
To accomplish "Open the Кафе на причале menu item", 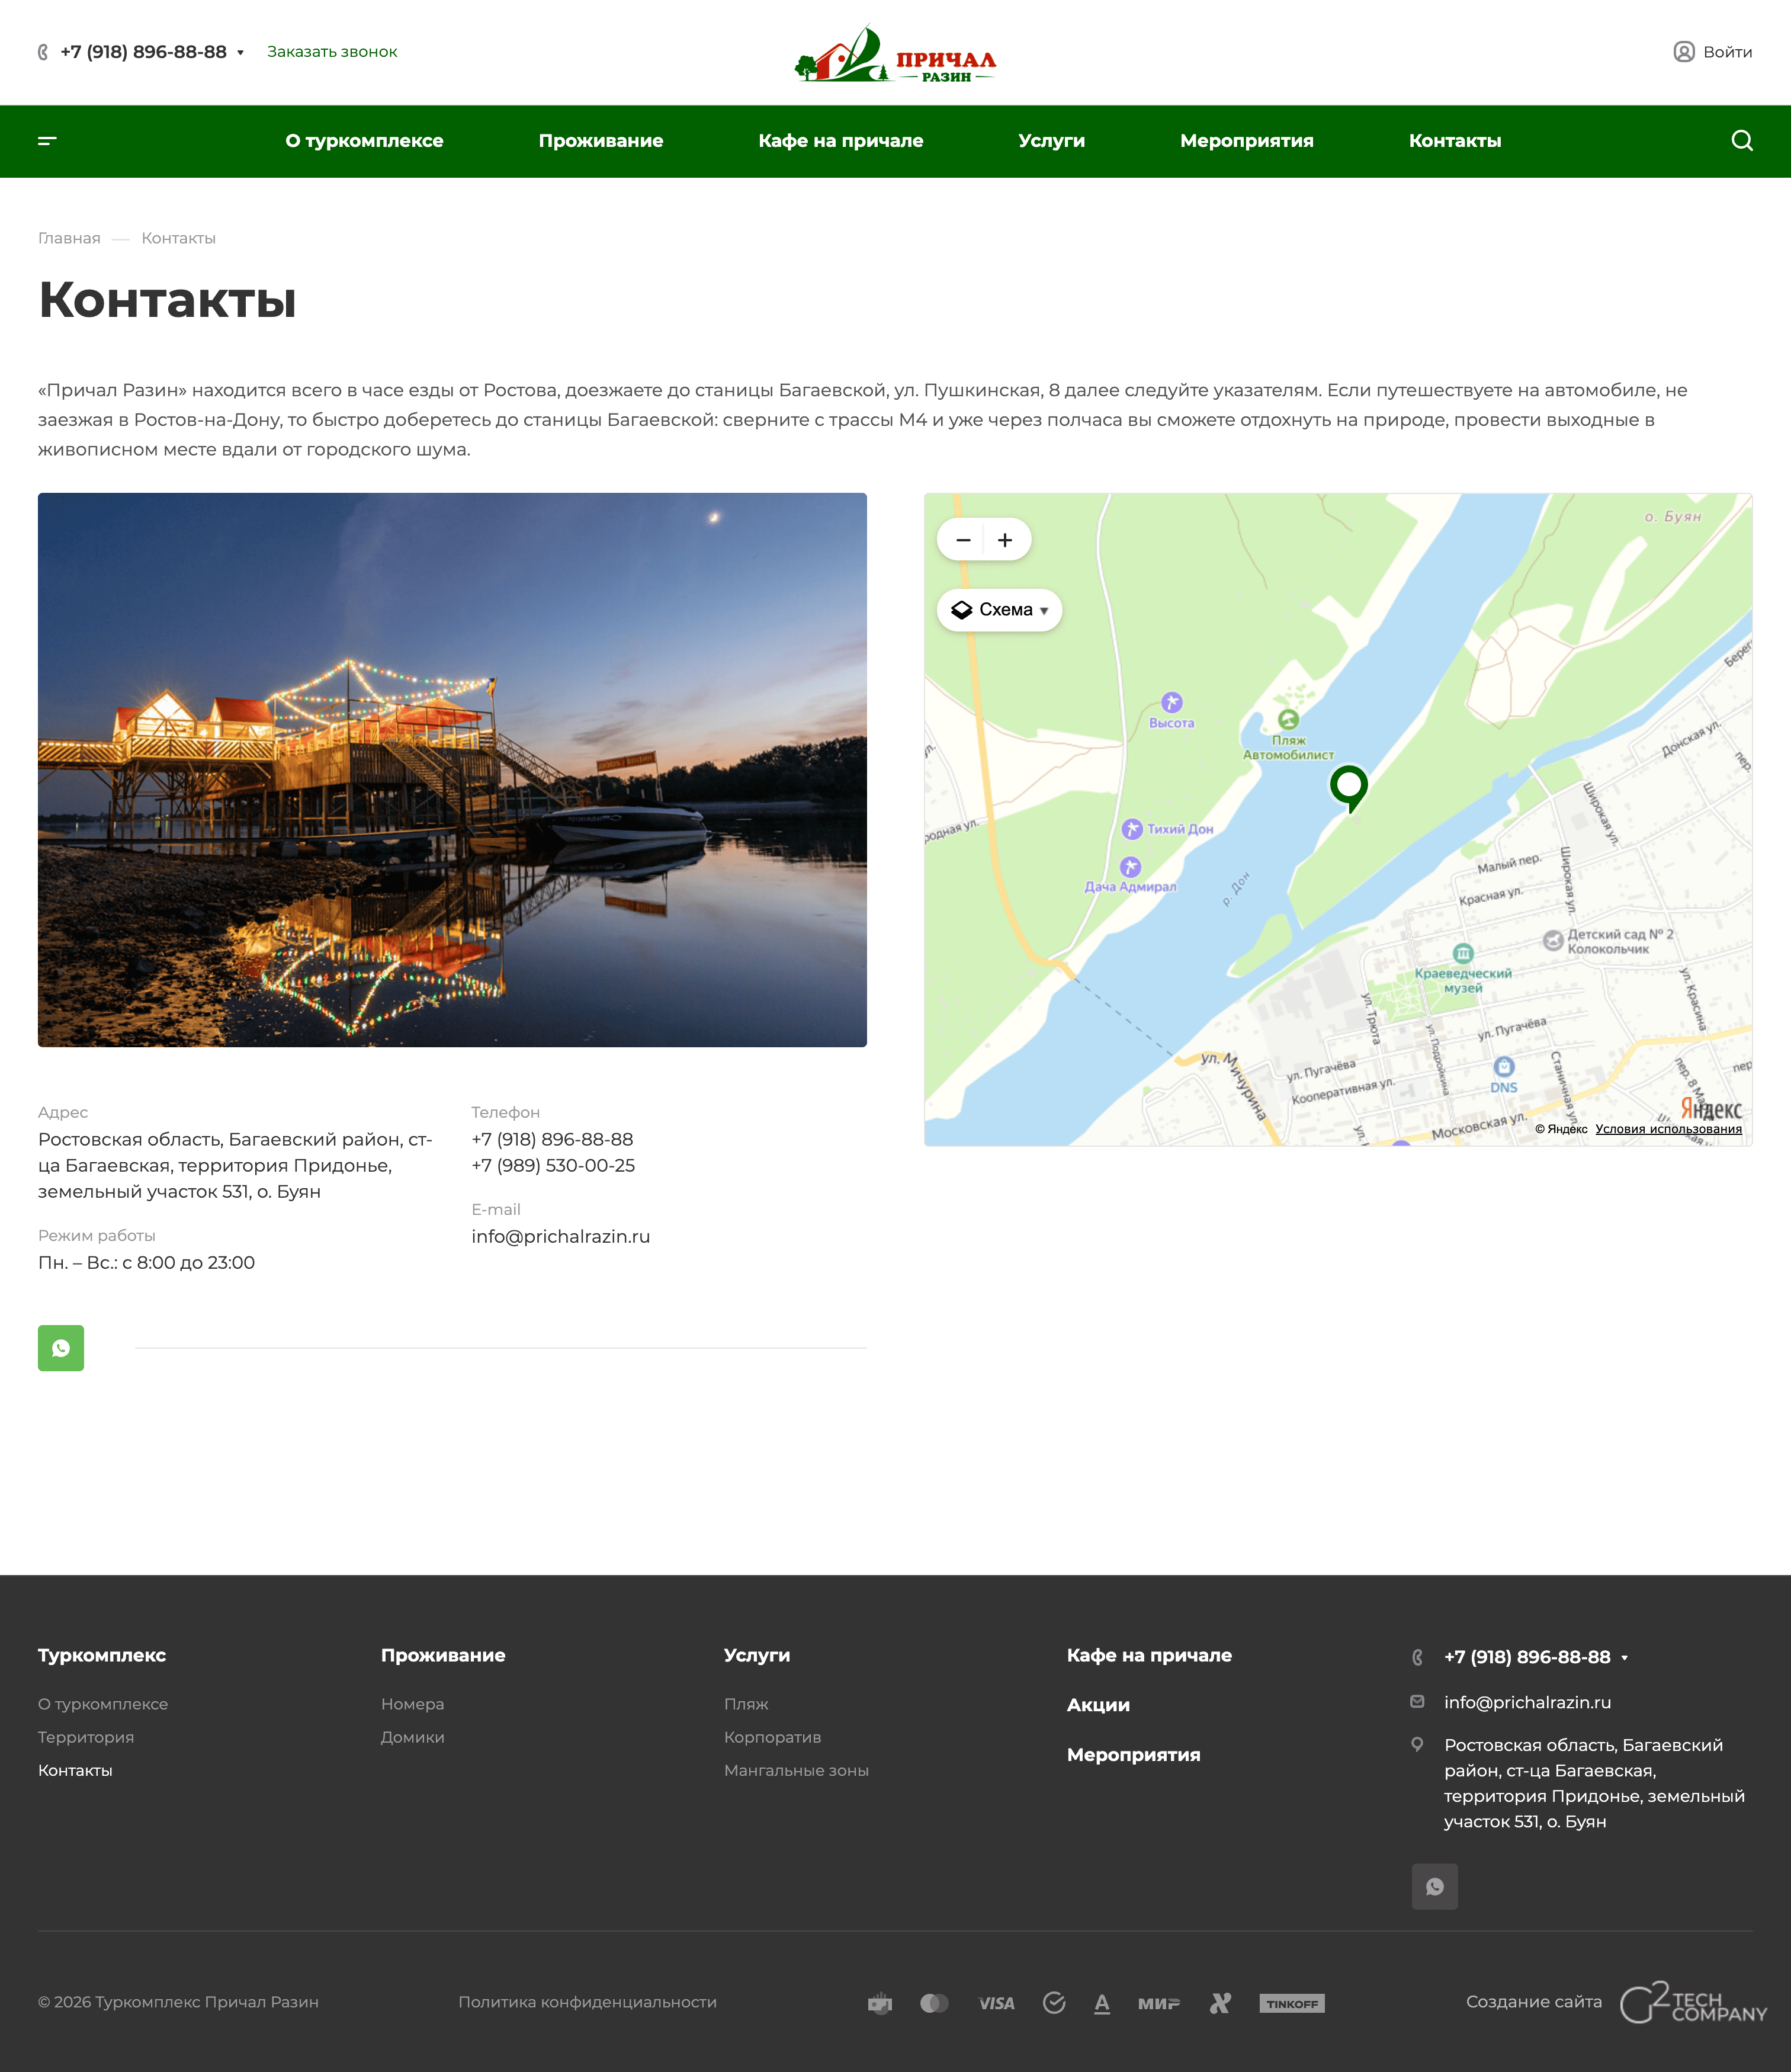I will [x=840, y=141].
